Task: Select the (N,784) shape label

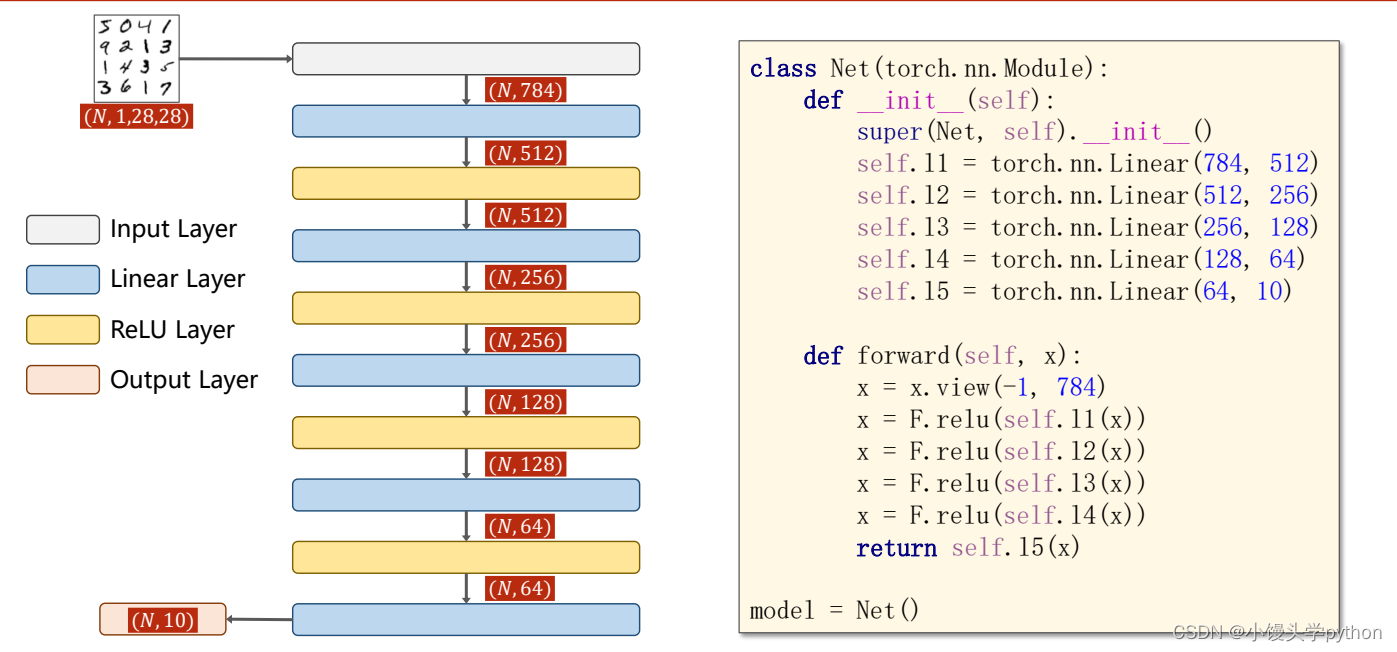Action: point(525,90)
